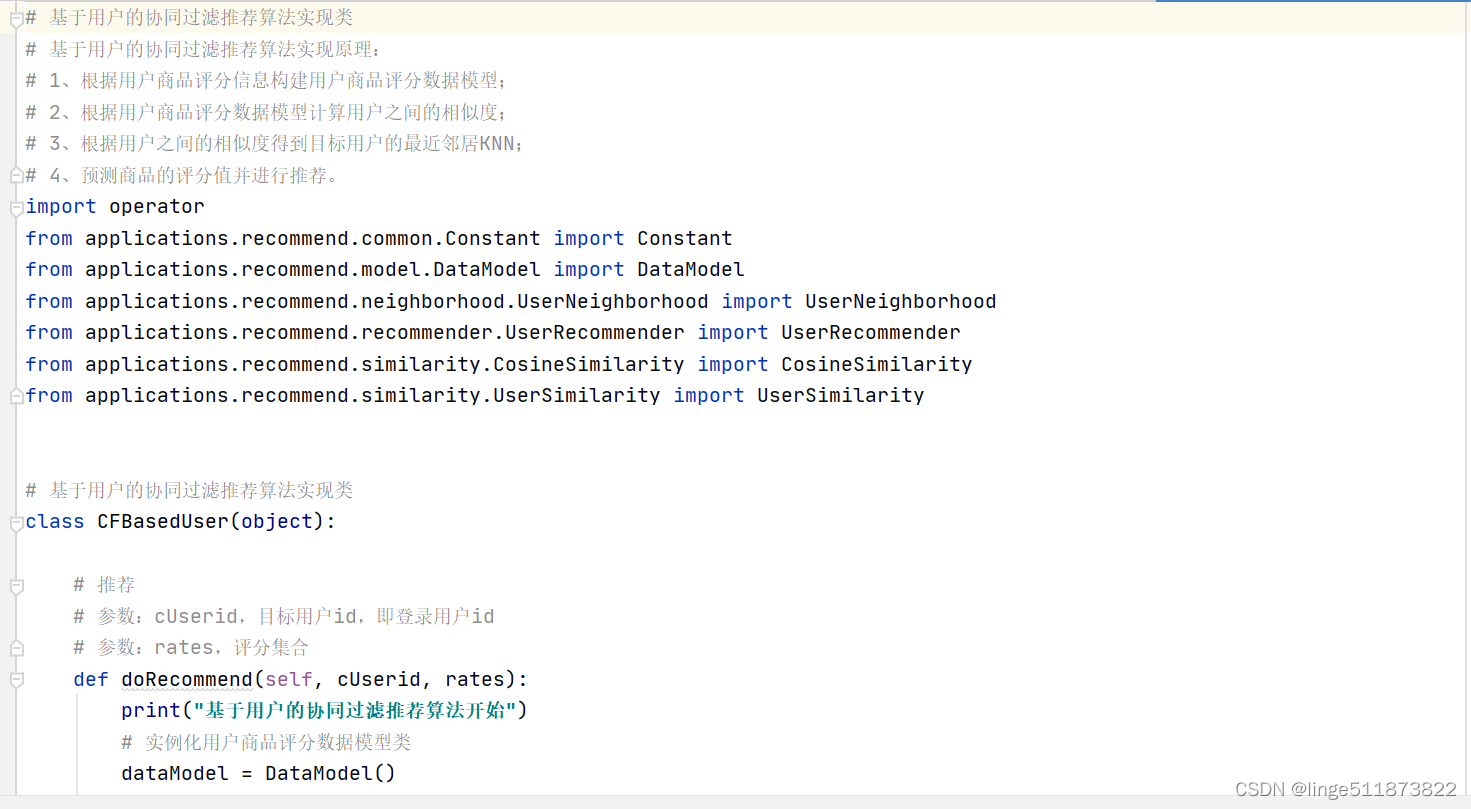Click imported name 'UserRecommender' at line end
Screen dimensions: 1471x809
(x=871, y=333)
